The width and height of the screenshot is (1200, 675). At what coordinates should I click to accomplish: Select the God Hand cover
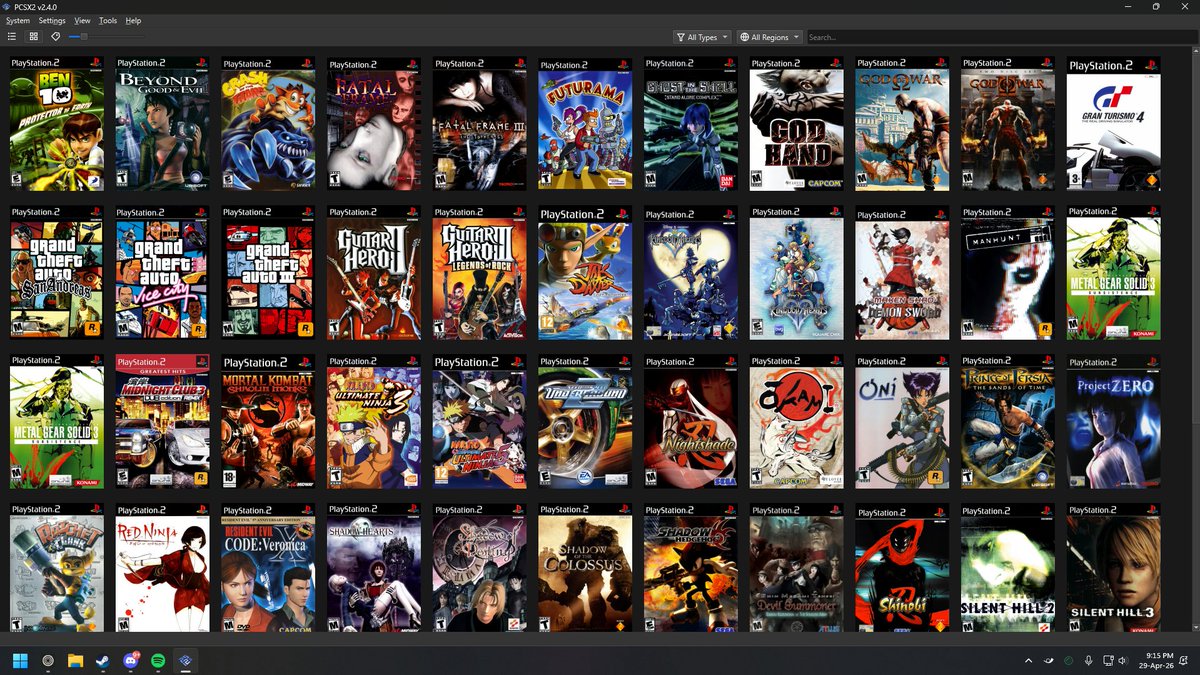797,124
